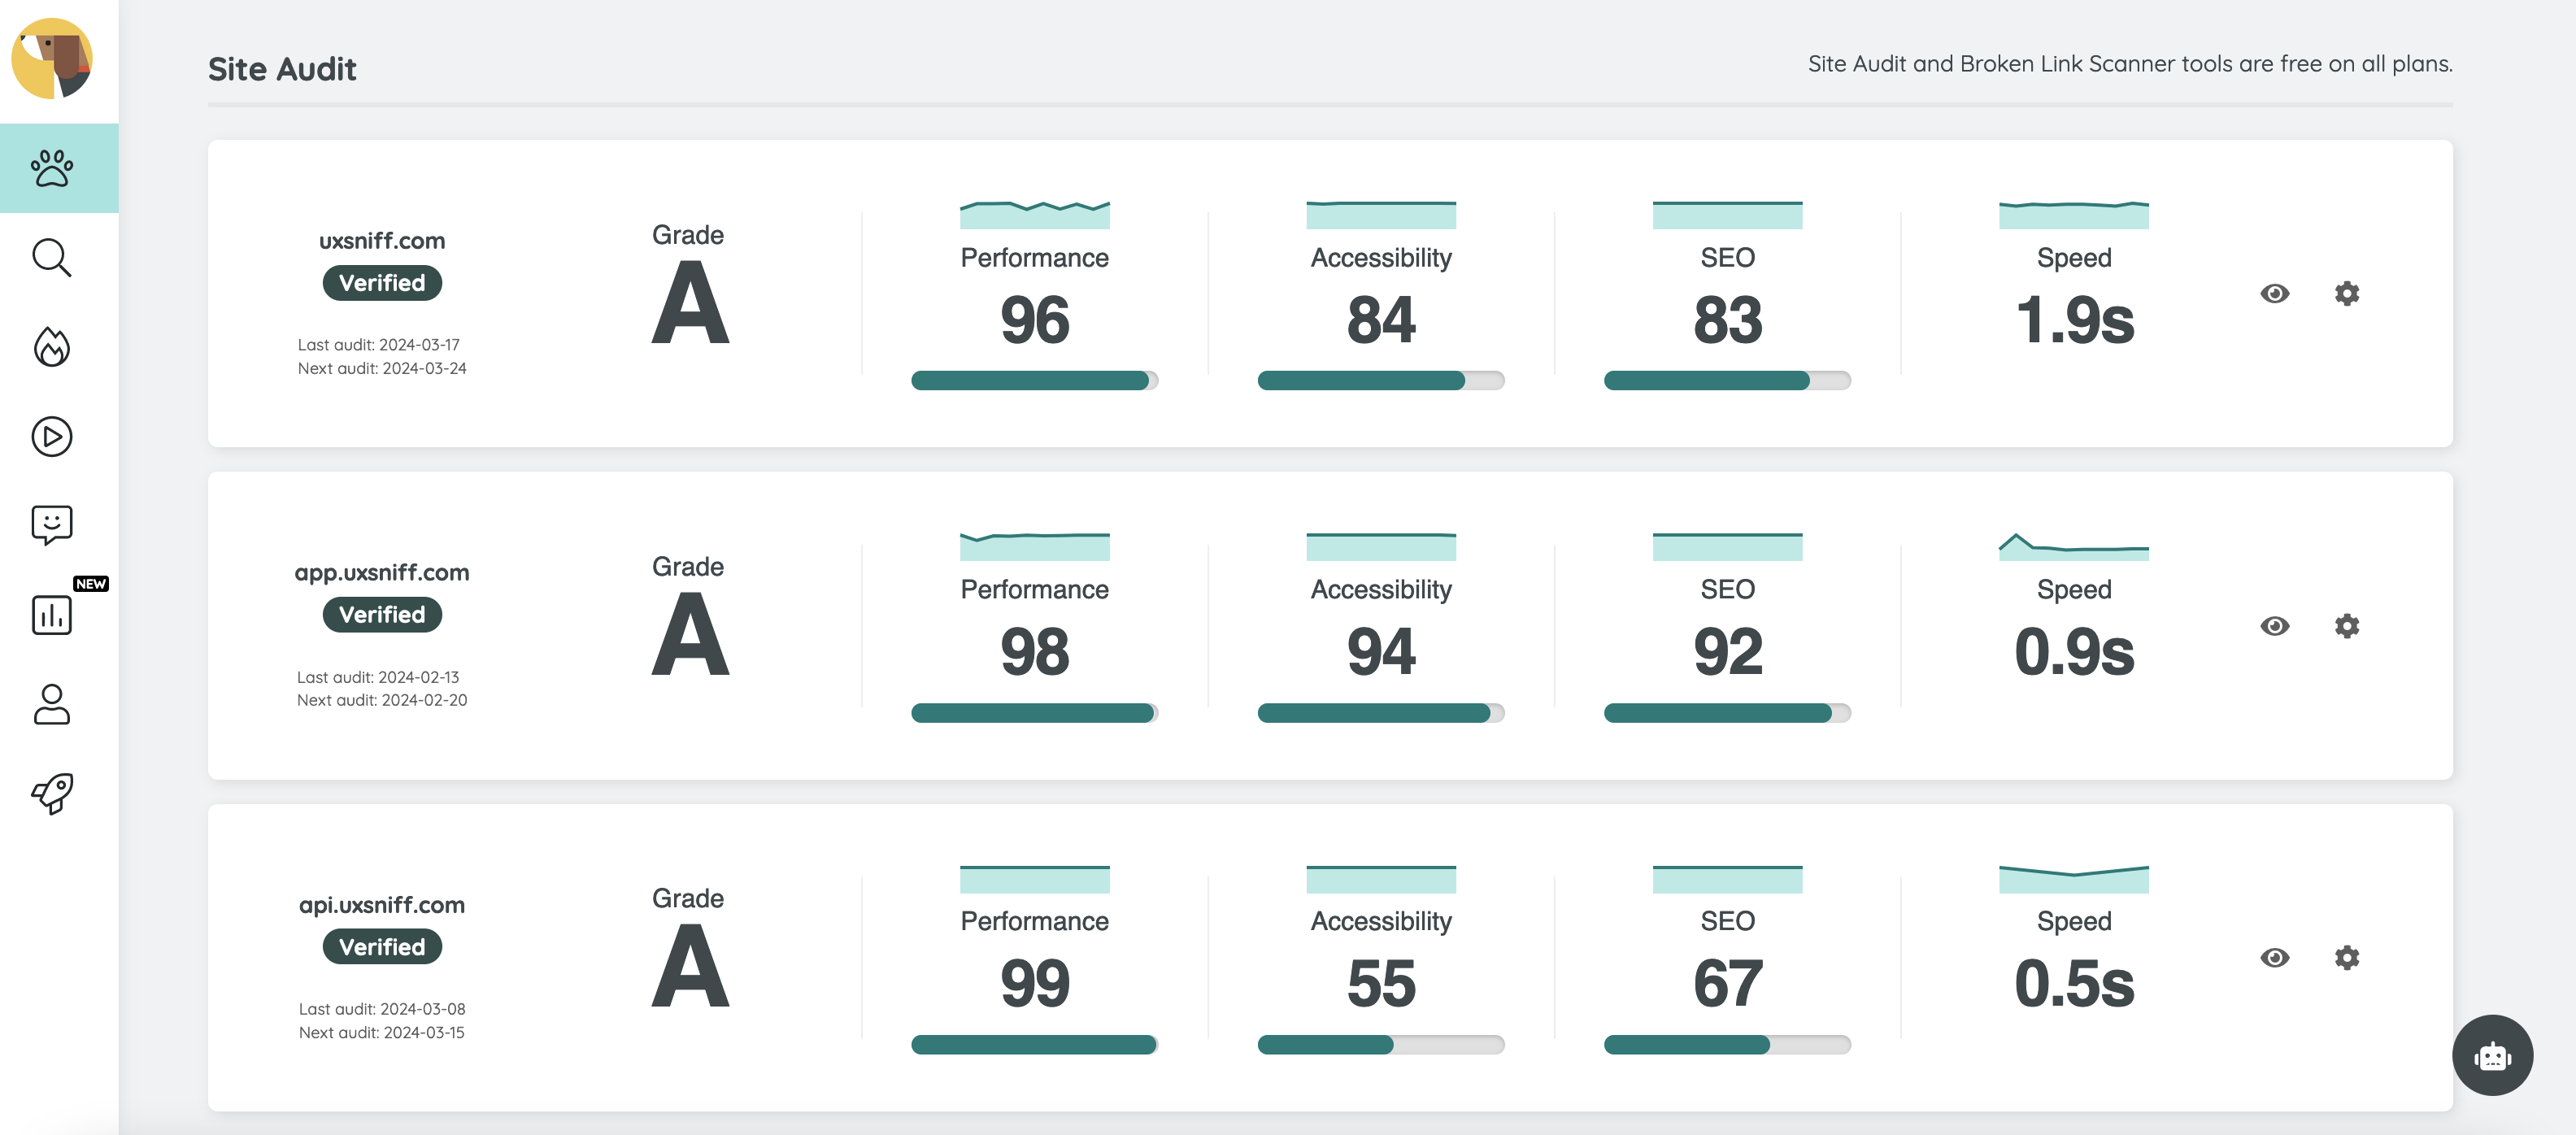Click the api.uxsniff.com site name
Viewport: 2576px width, 1135px height.
[382, 905]
